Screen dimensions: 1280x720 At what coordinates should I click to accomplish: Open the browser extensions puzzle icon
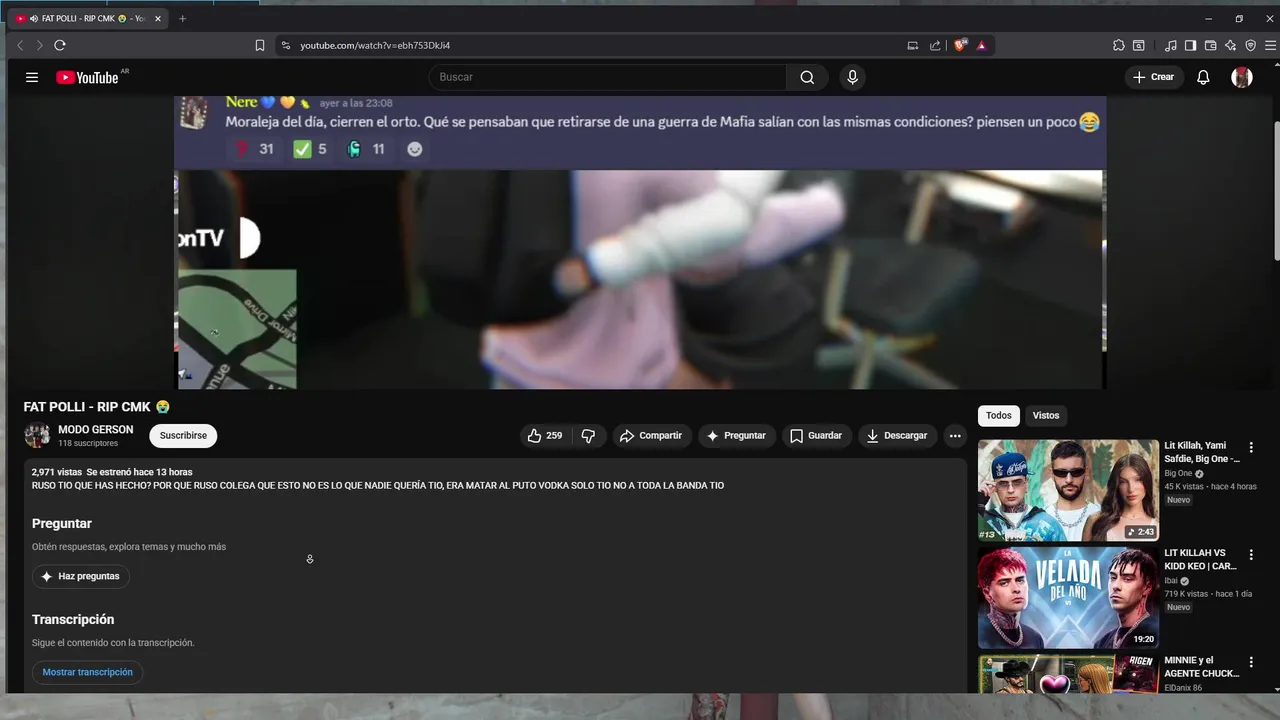coord(1119,45)
